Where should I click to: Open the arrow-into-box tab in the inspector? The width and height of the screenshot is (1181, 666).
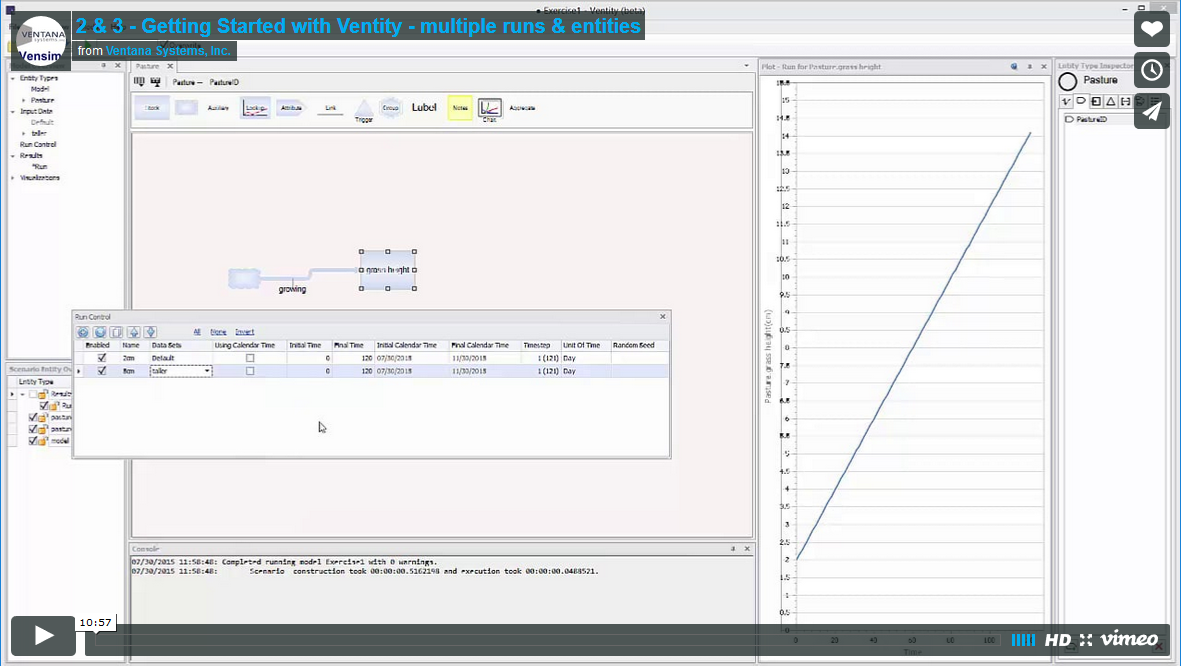click(1096, 101)
